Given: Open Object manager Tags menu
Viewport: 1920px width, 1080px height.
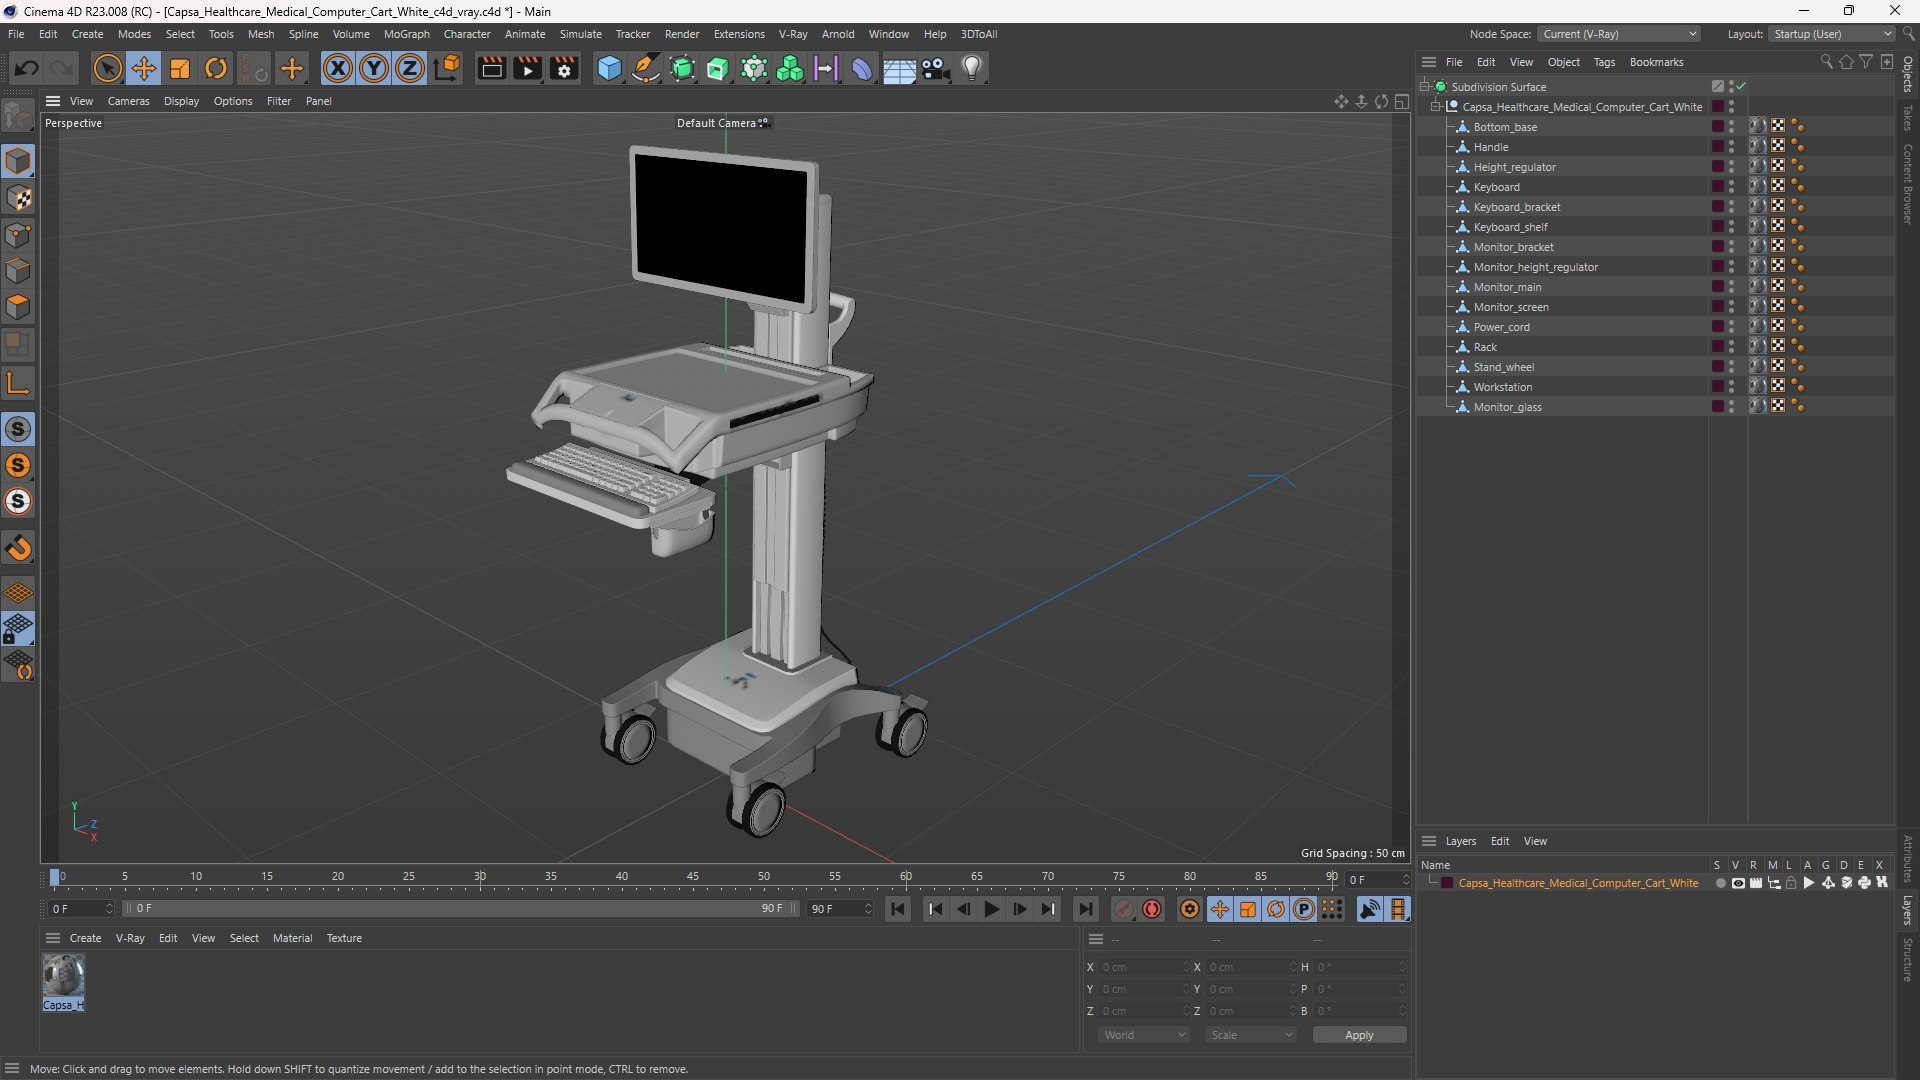Looking at the screenshot, I should 1604,62.
